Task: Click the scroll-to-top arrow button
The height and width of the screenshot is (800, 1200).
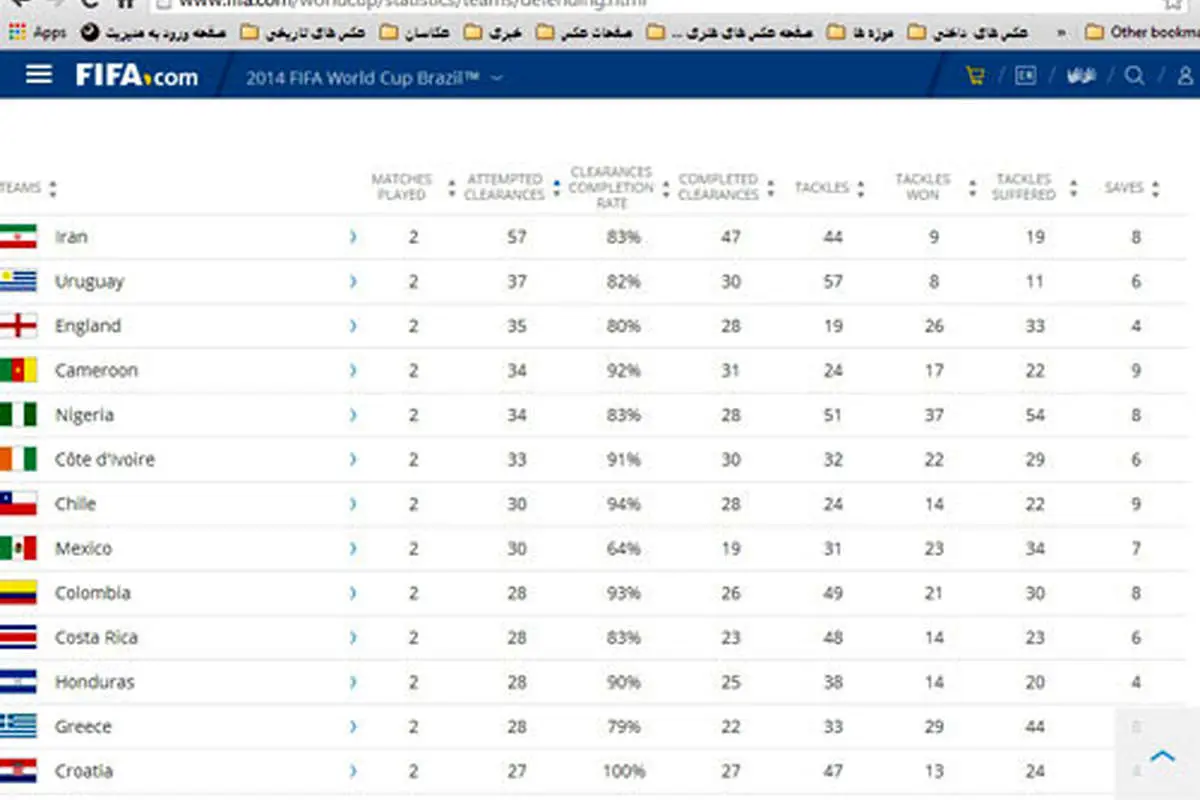Action: (x=1162, y=757)
